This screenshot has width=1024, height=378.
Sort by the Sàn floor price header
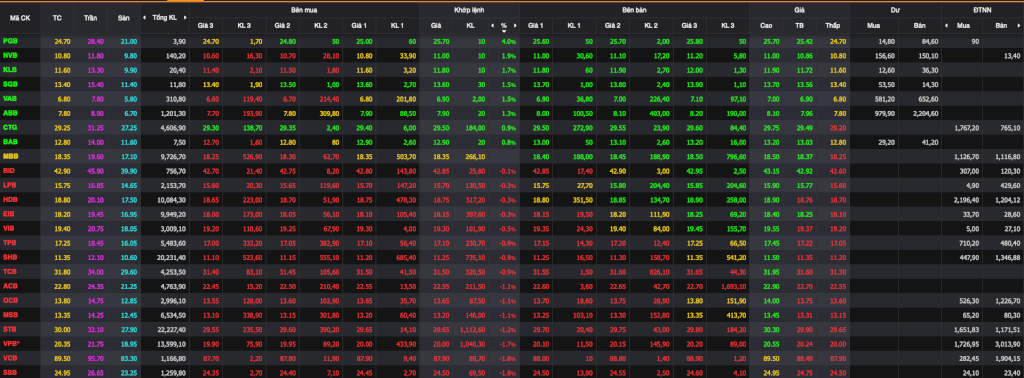tap(123, 18)
